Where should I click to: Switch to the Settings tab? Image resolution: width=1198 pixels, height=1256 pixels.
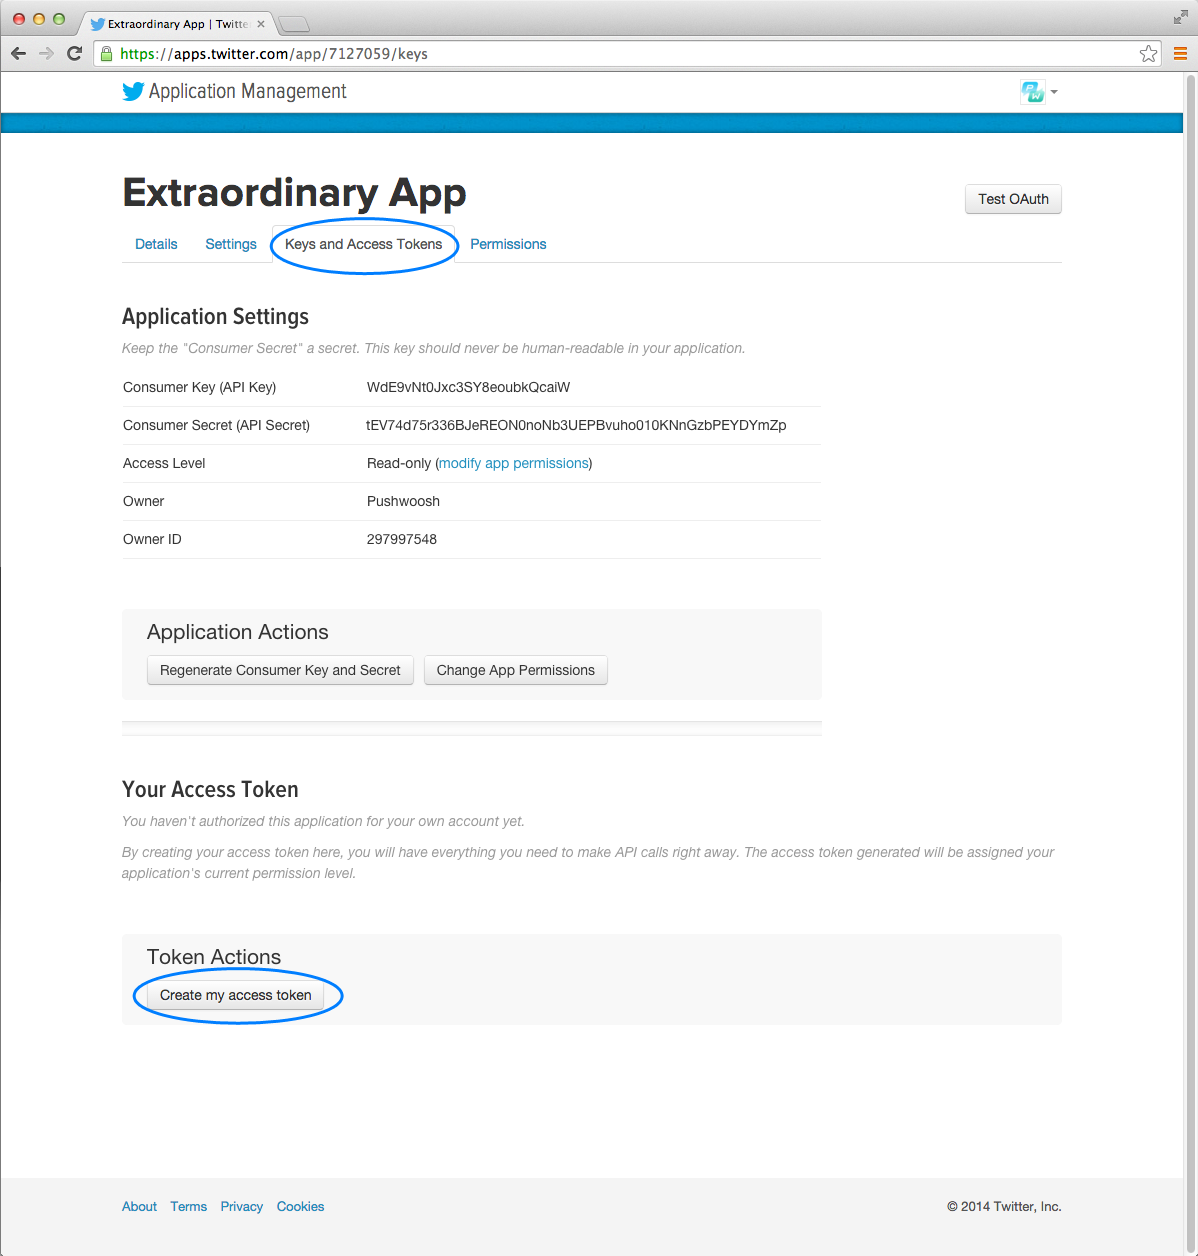click(x=231, y=244)
